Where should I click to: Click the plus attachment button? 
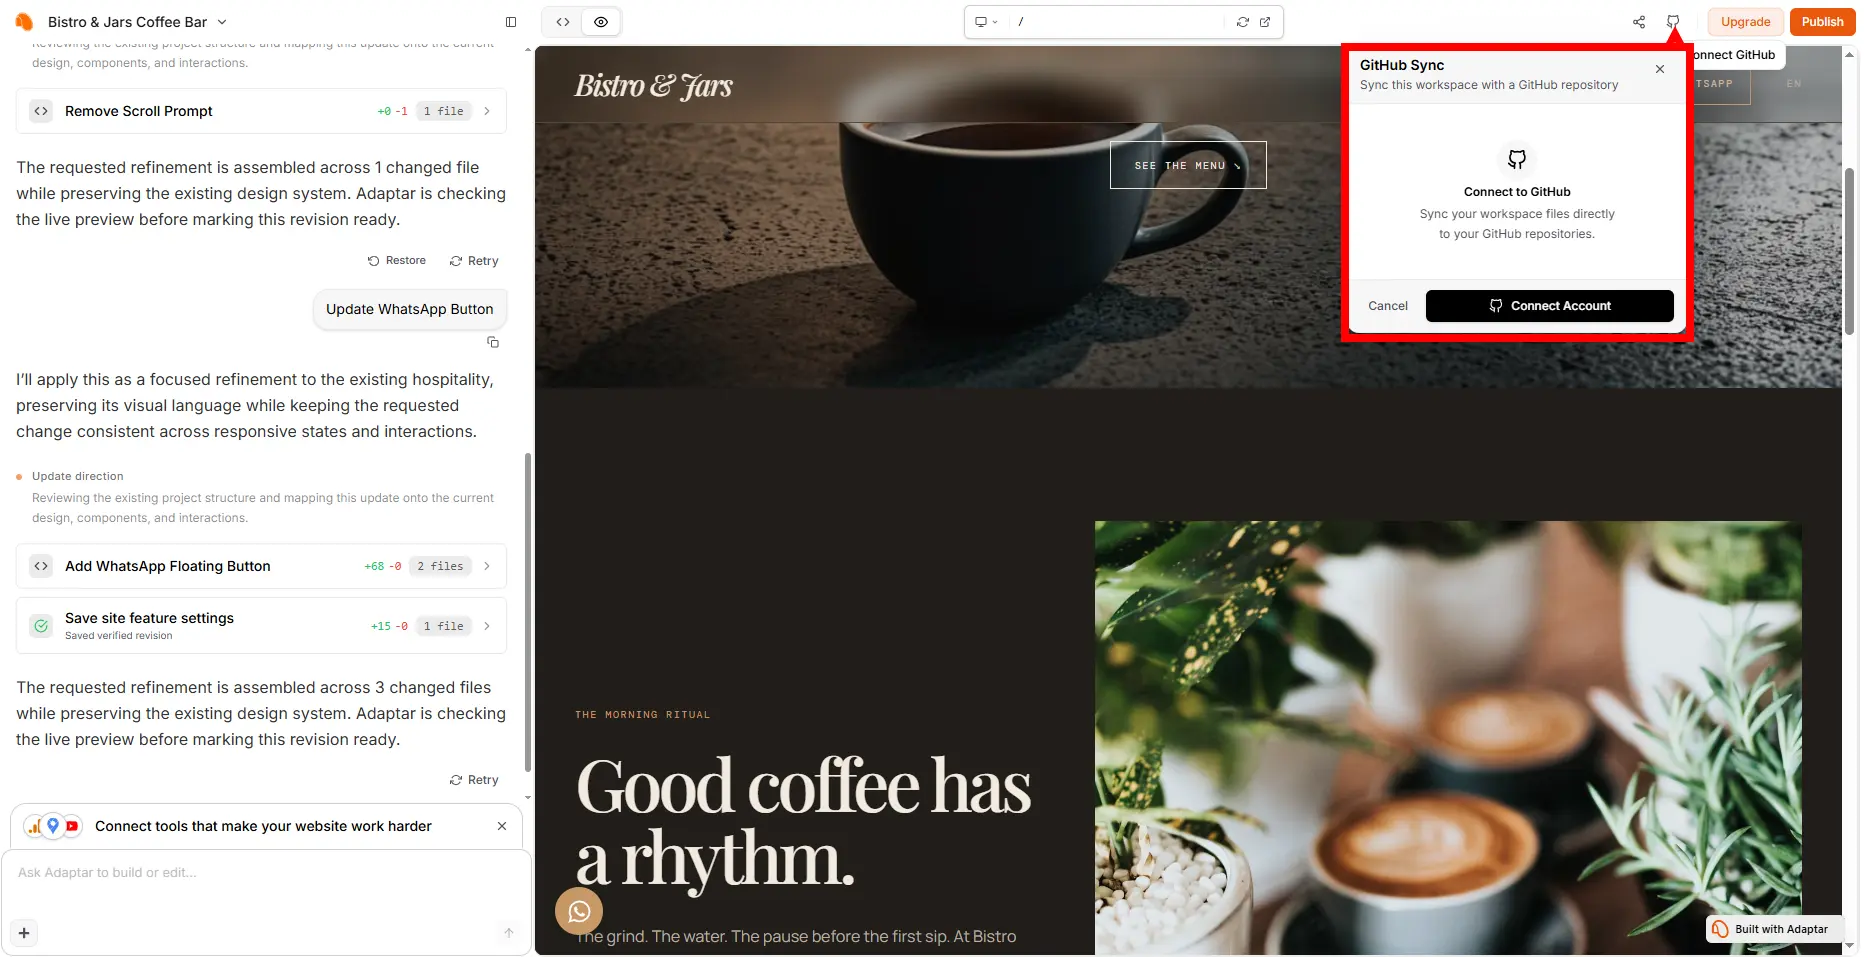pyautogui.click(x=24, y=933)
